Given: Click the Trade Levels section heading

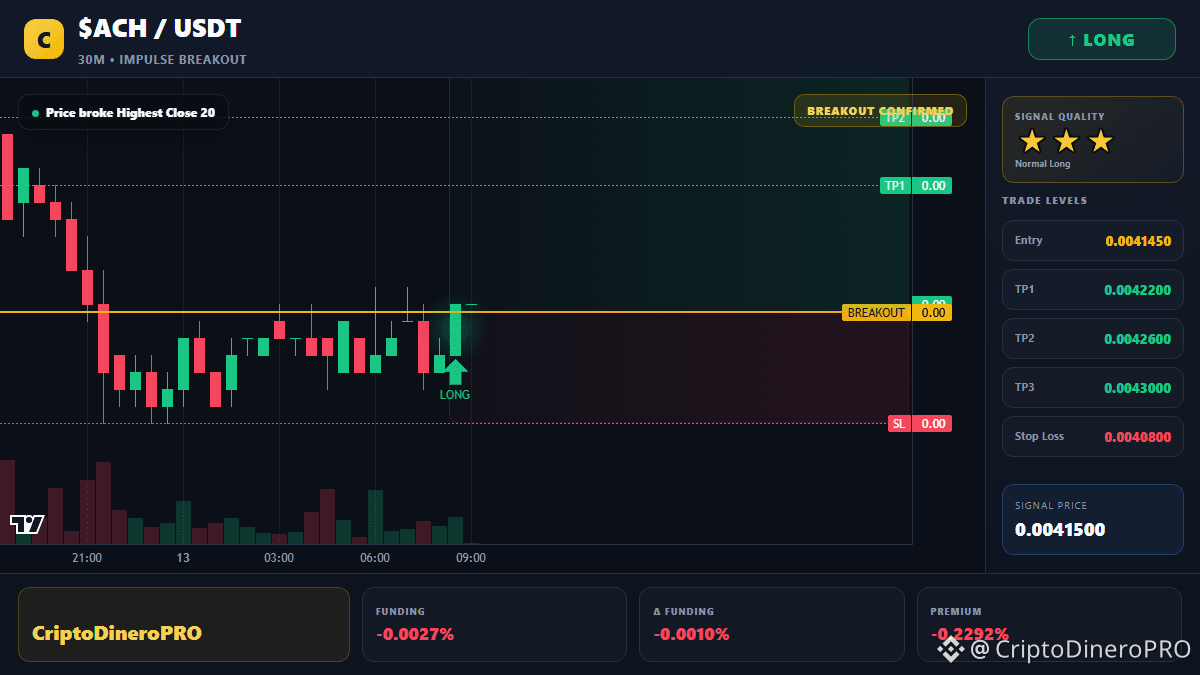Looking at the screenshot, I should 1044,201.
